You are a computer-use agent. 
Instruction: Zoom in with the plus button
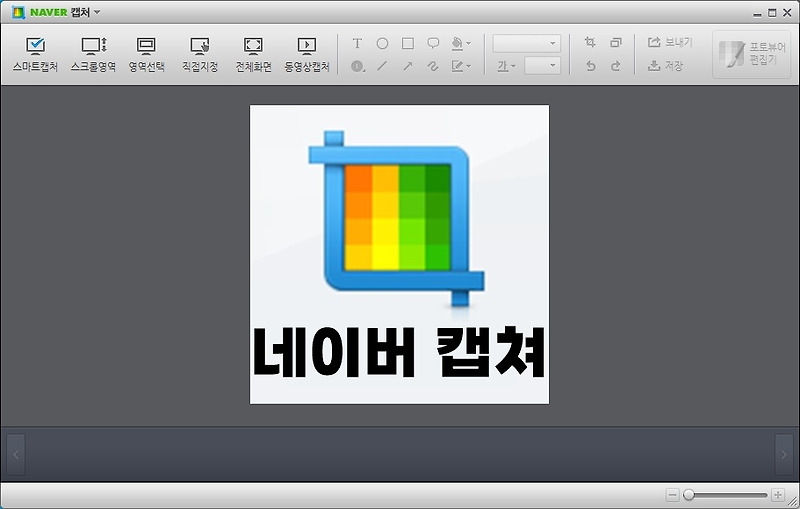tap(778, 495)
